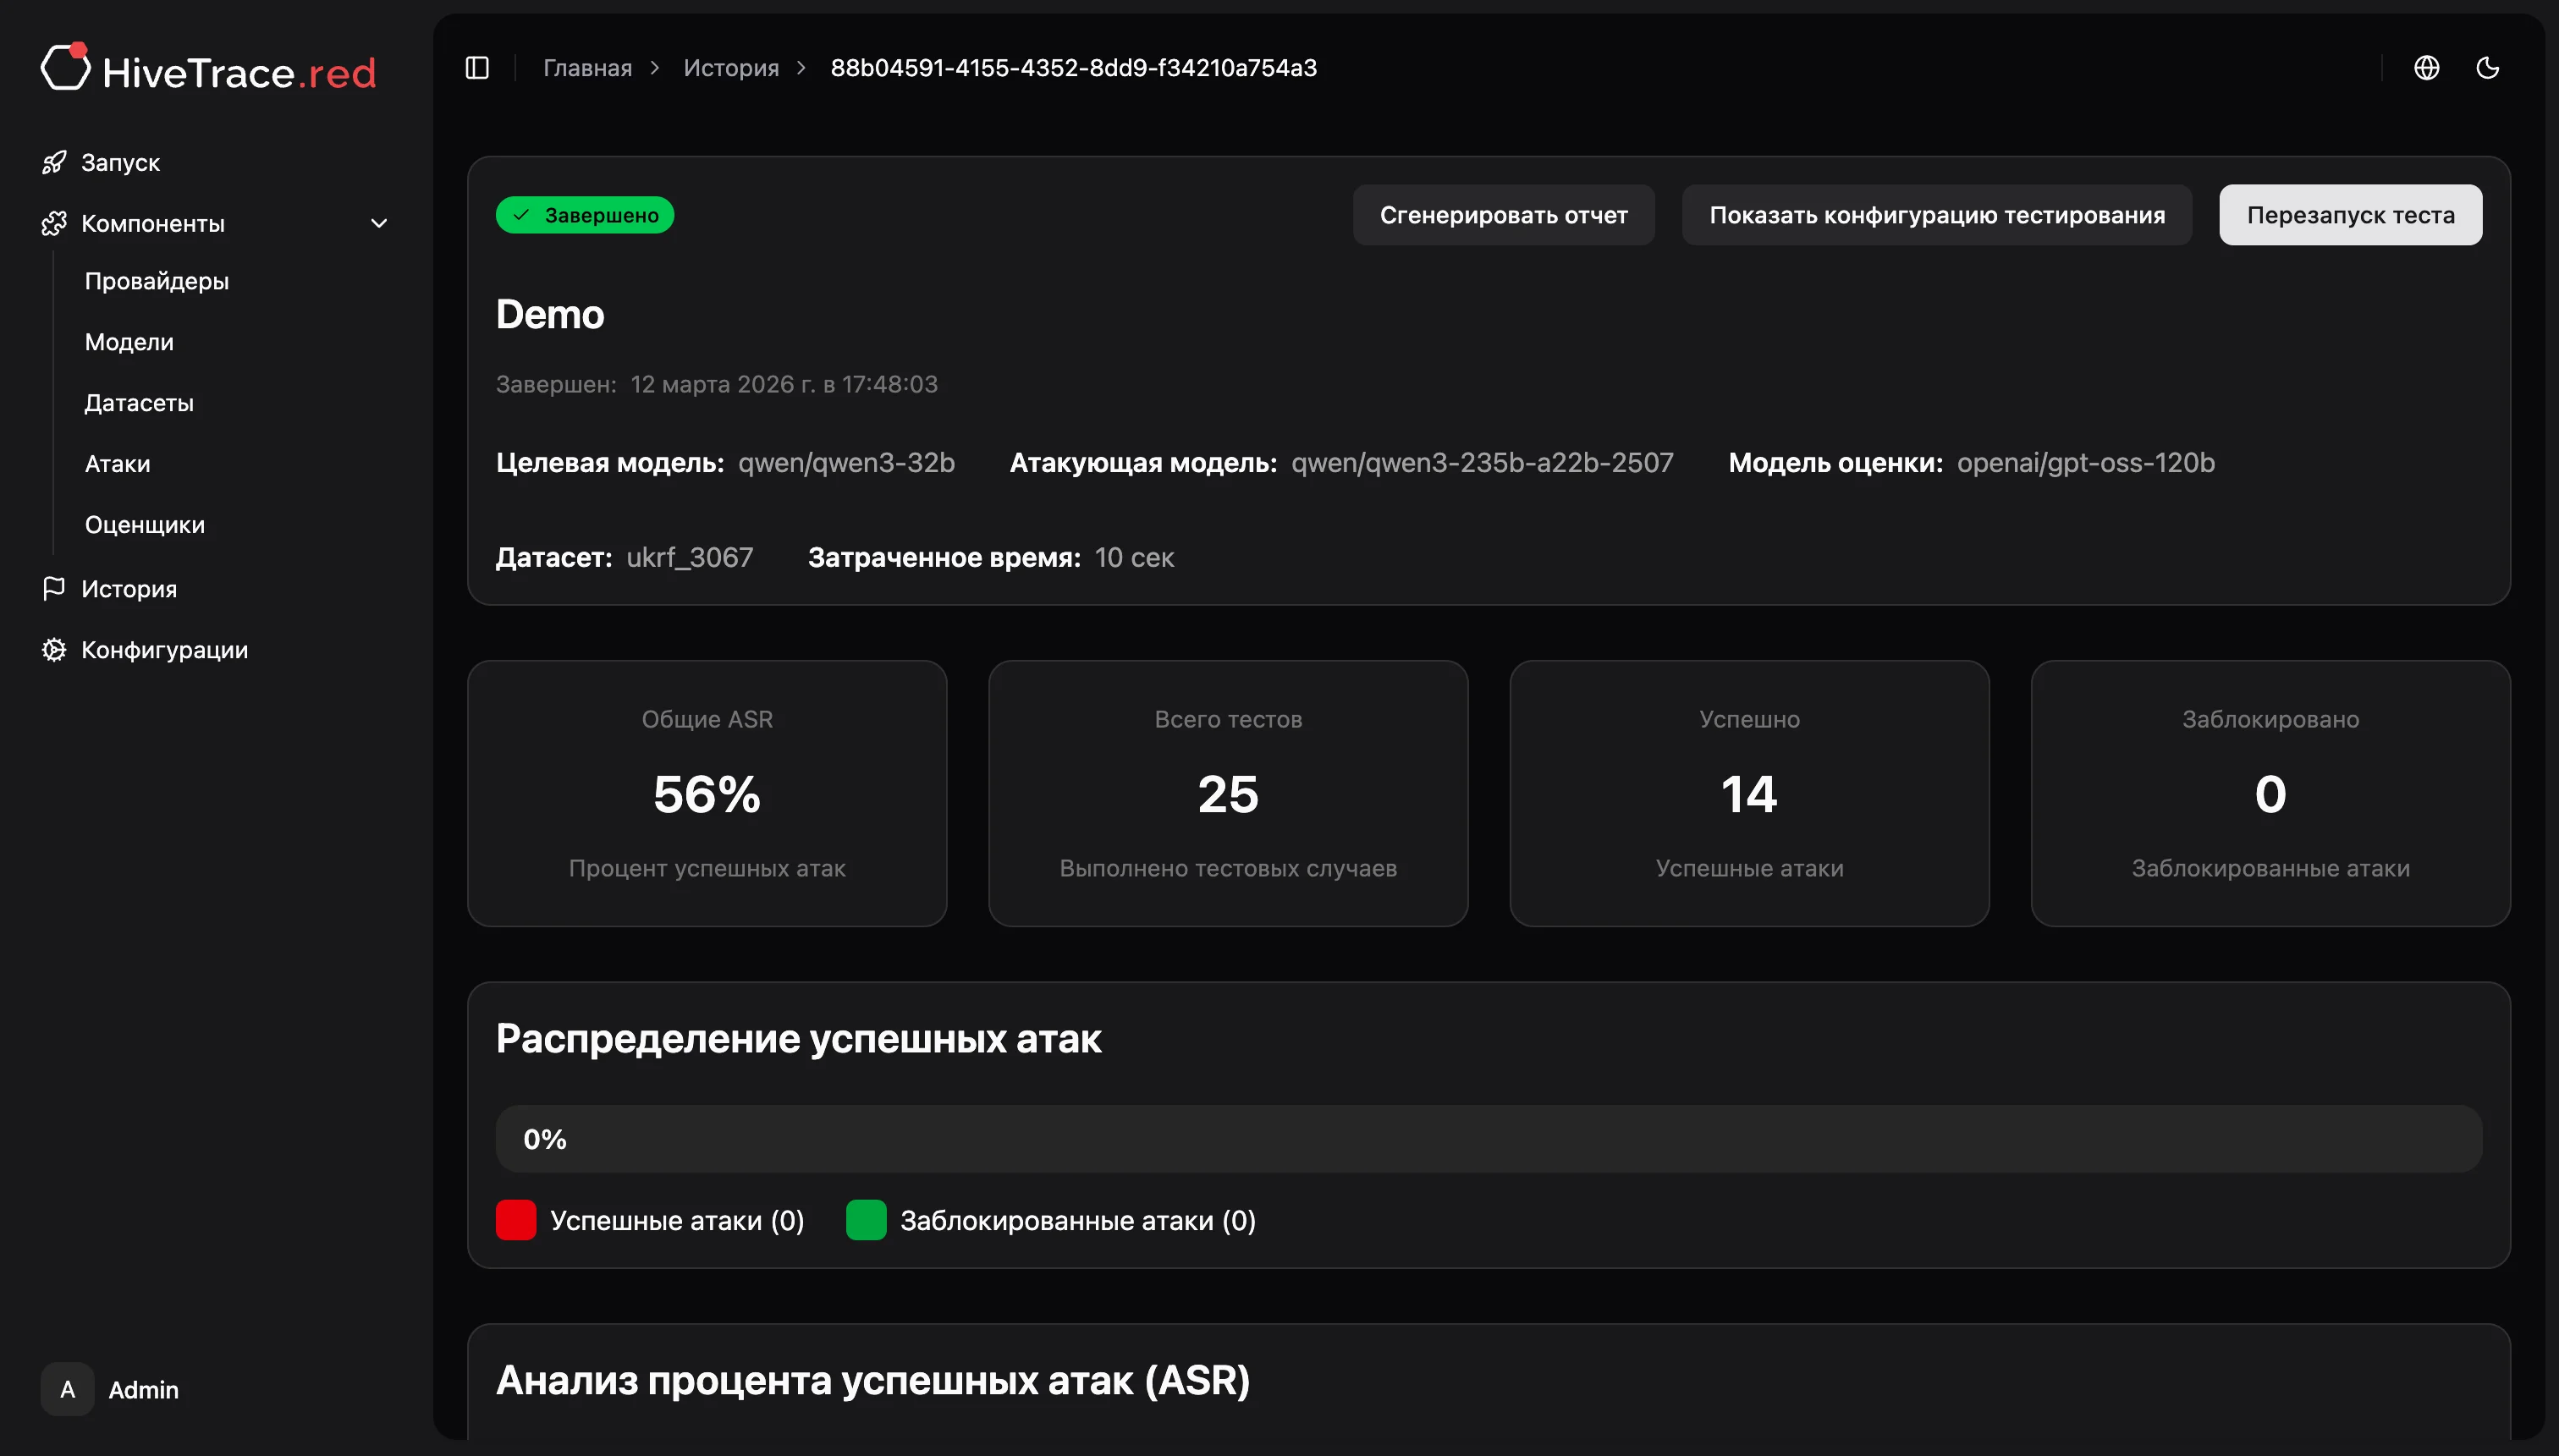Expand Показать конфигурацию тестирования
The width and height of the screenshot is (2559, 1456).
tap(1936, 215)
